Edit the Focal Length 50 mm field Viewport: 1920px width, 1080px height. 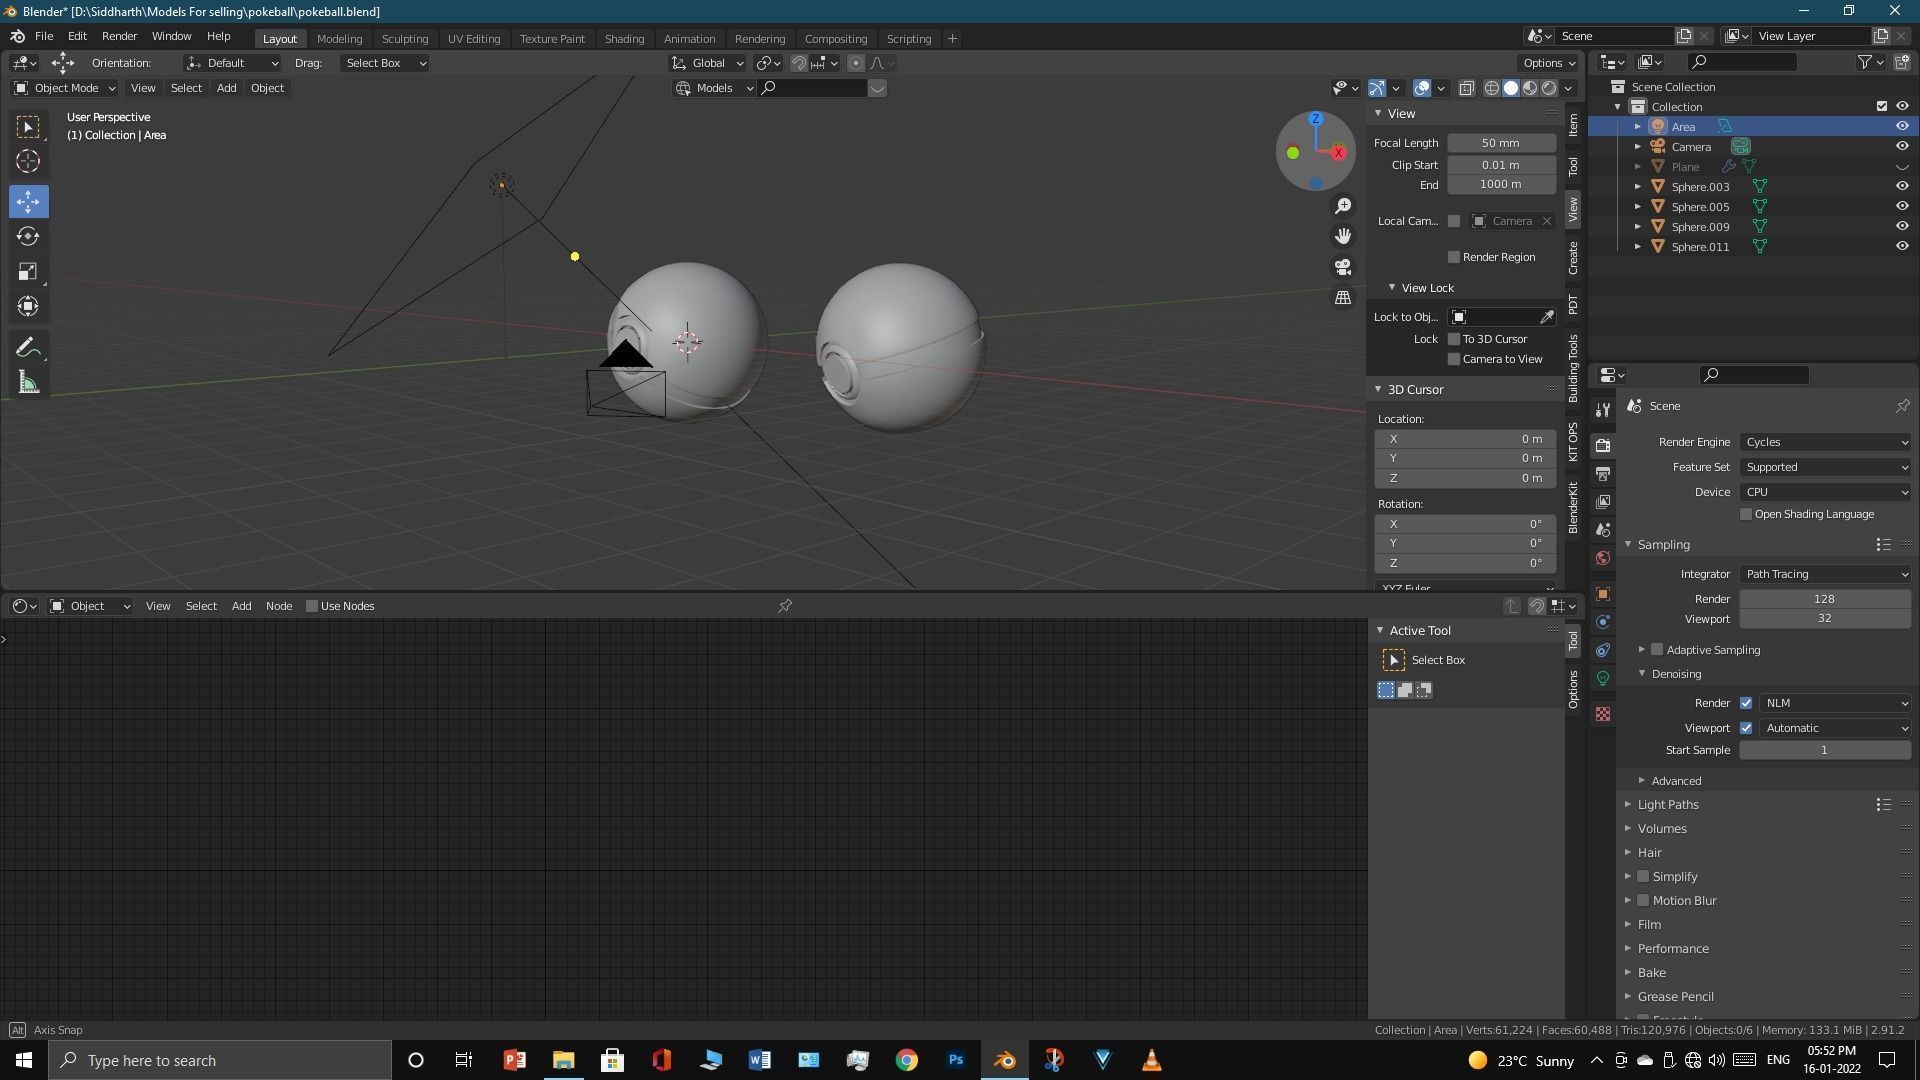(1501, 143)
